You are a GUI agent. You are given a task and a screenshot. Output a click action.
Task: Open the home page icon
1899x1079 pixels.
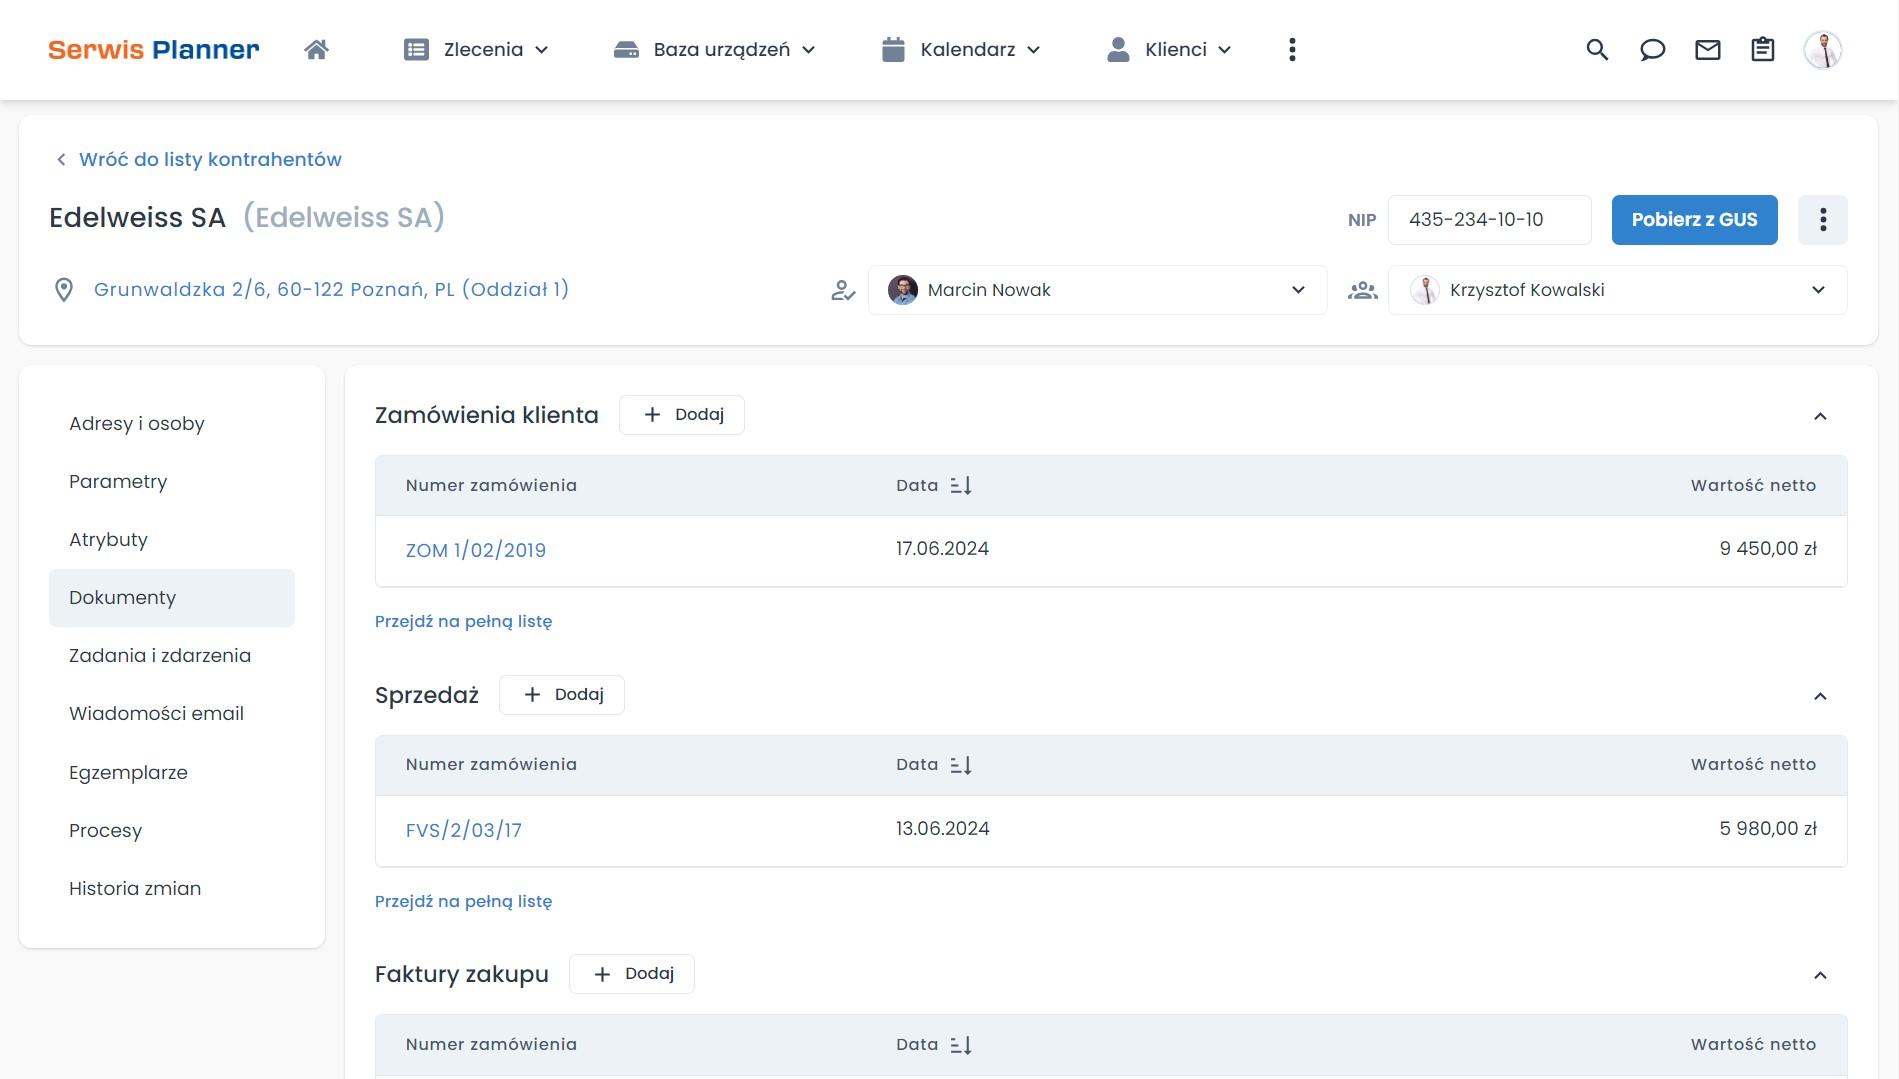click(x=317, y=49)
